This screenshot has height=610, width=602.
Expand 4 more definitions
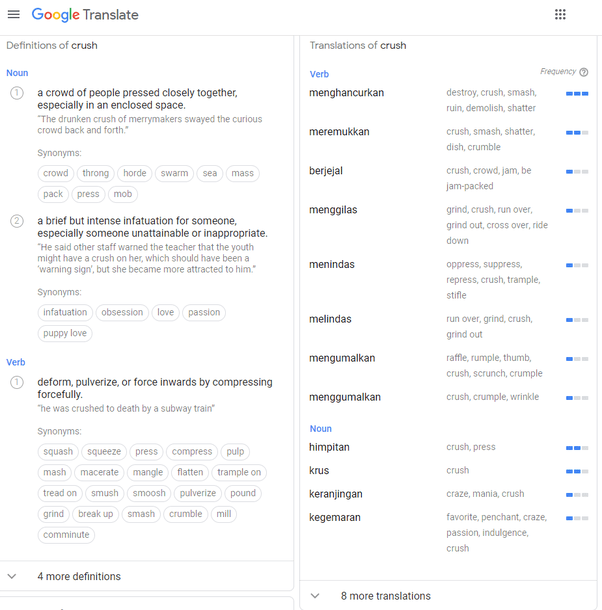pos(79,576)
